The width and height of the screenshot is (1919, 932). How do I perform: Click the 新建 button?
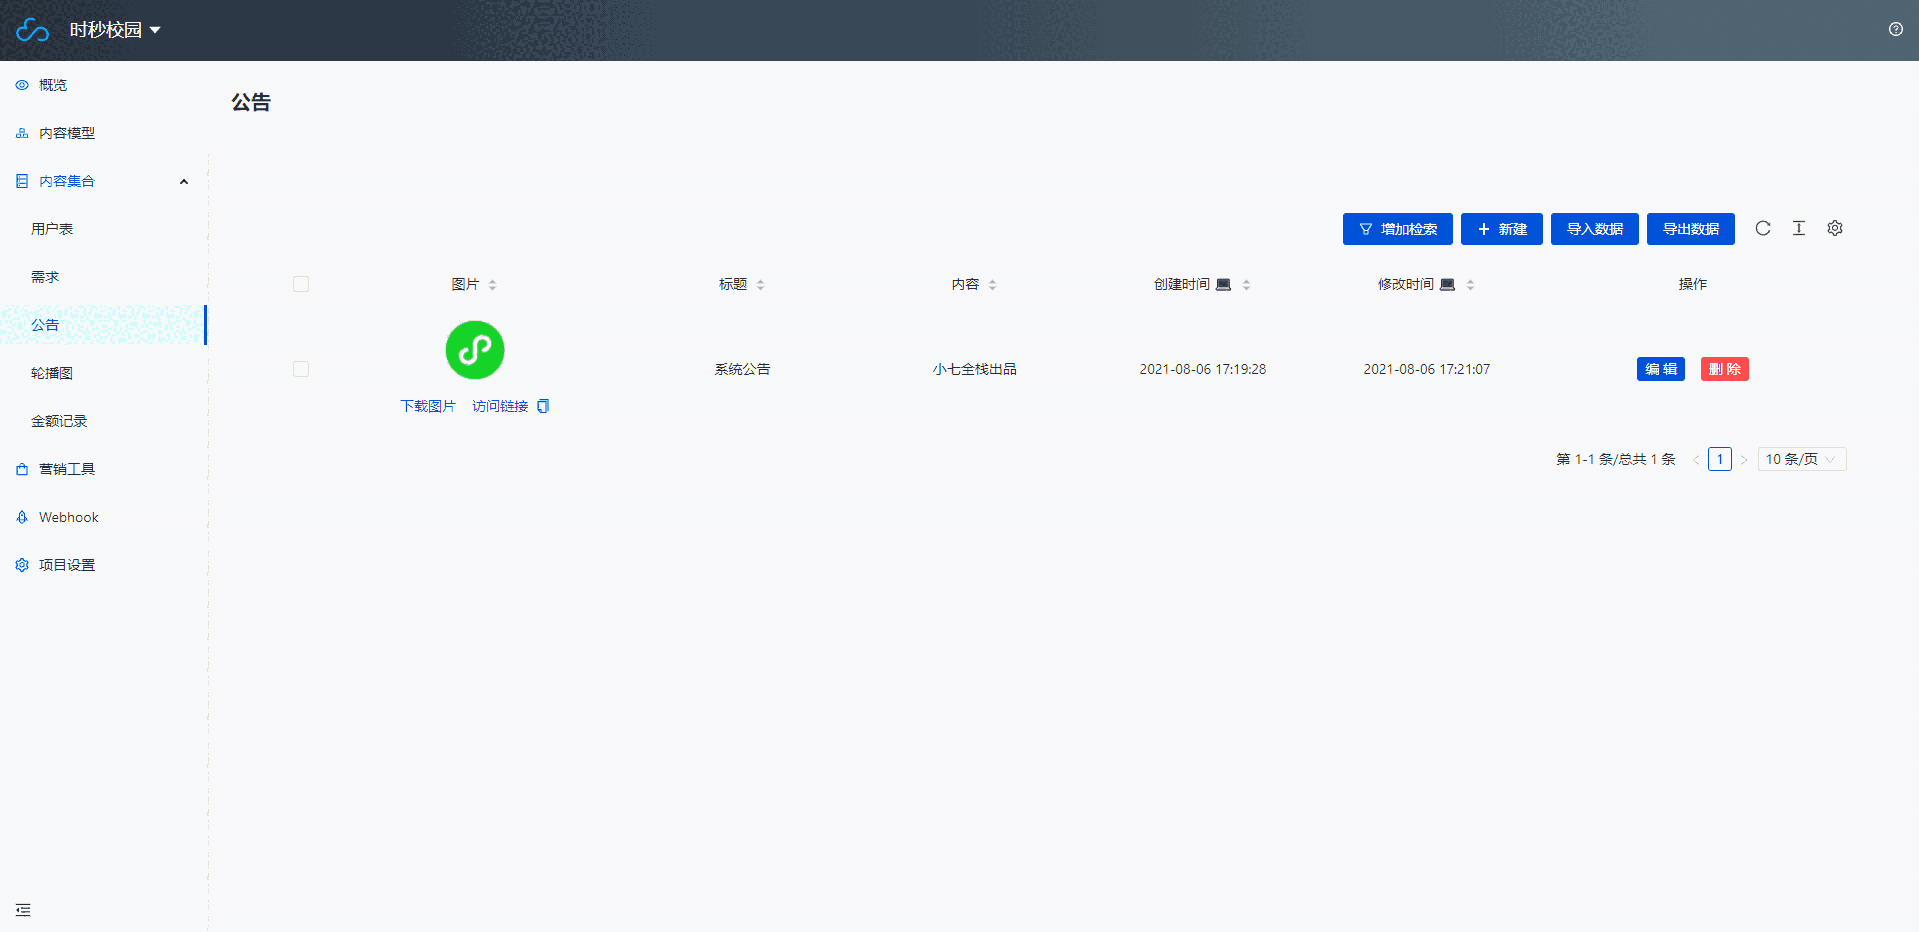coord(1501,229)
